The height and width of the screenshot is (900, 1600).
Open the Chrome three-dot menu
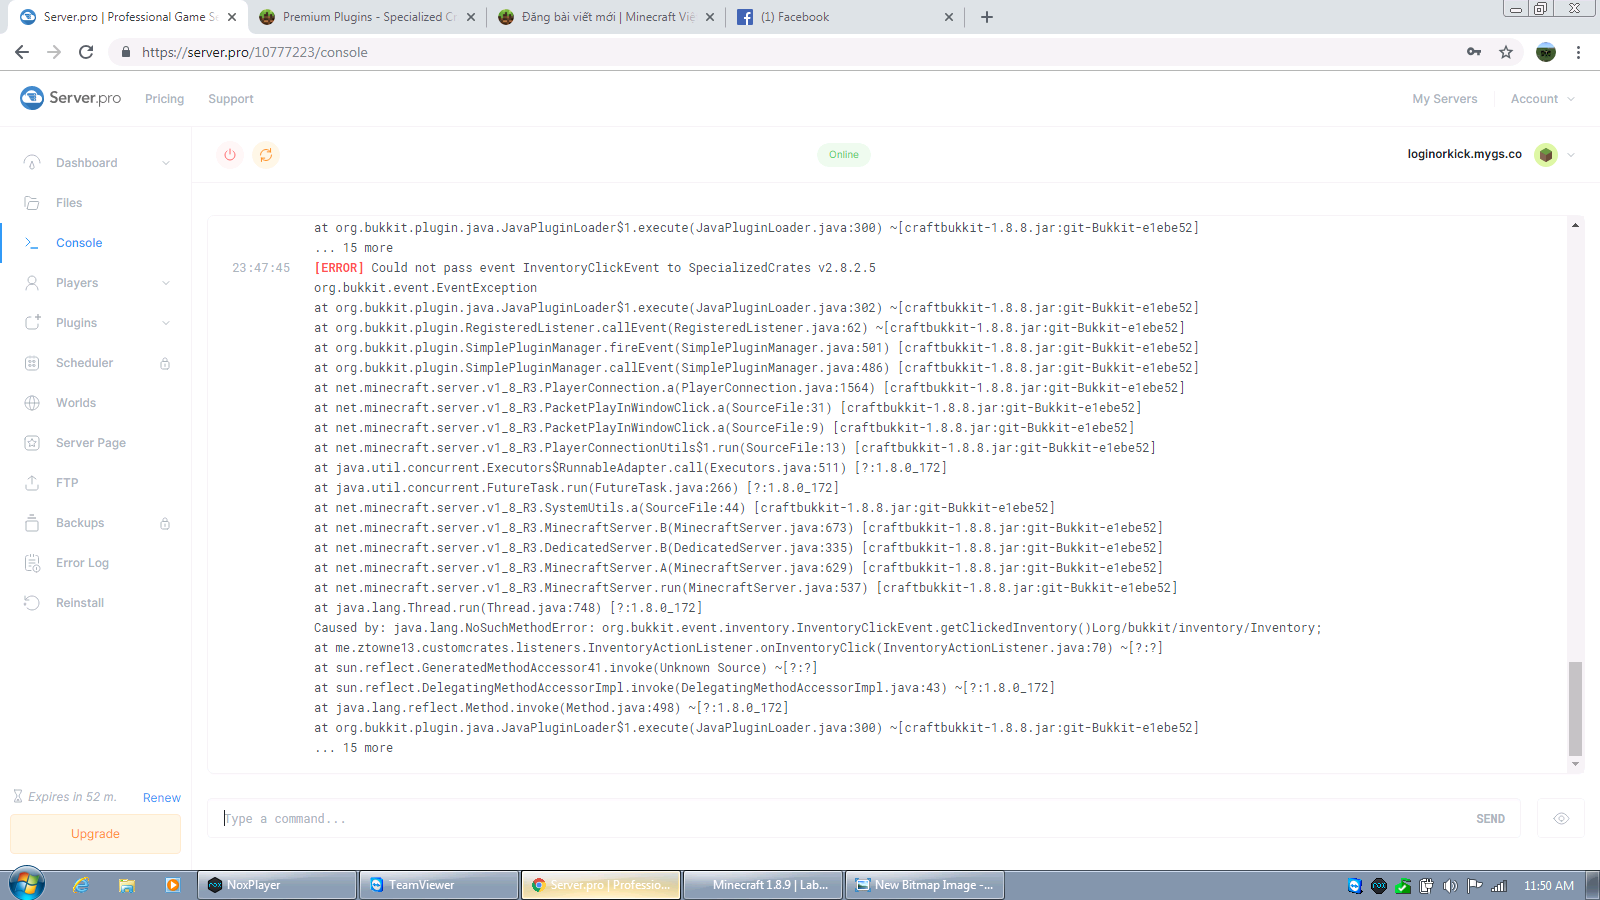(1578, 52)
